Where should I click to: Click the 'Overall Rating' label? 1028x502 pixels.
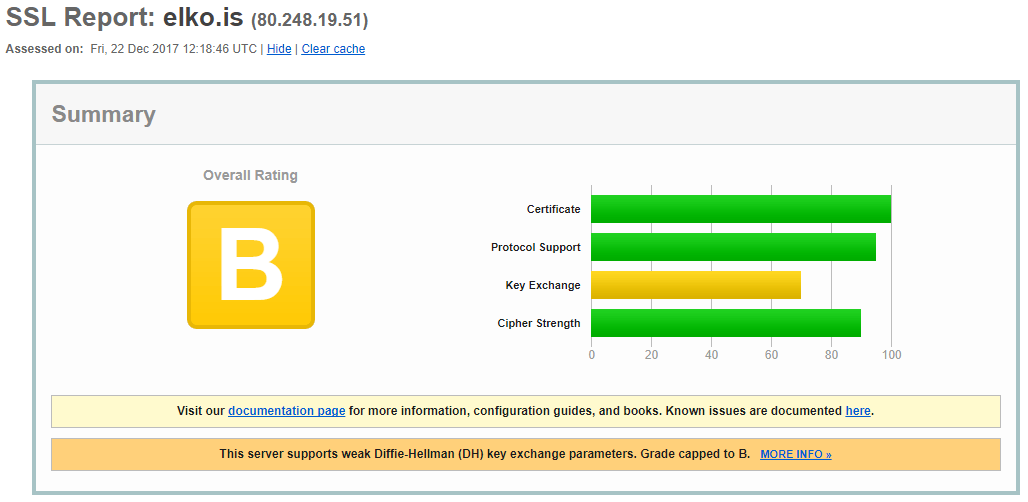point(250,175)
